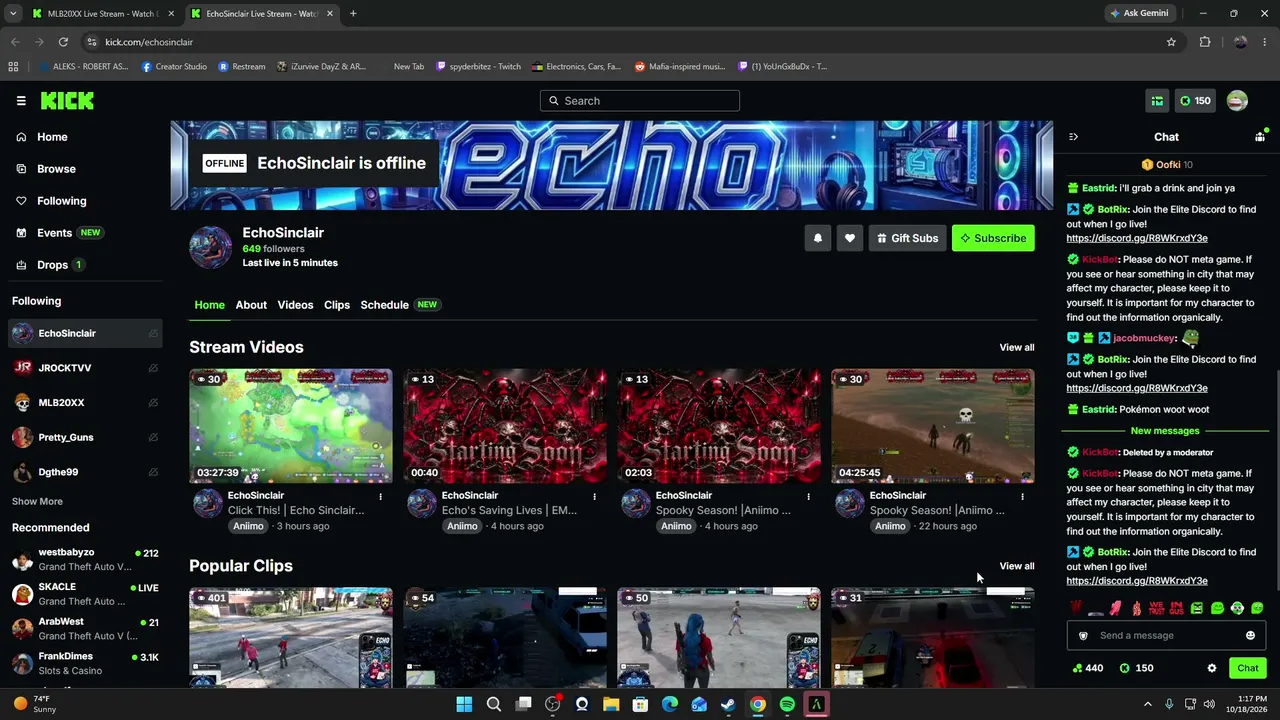Open emoji picker in chat message box
Image resolution: width=1280 pixels, height=720 pixels.
[x=1250, y=636]
